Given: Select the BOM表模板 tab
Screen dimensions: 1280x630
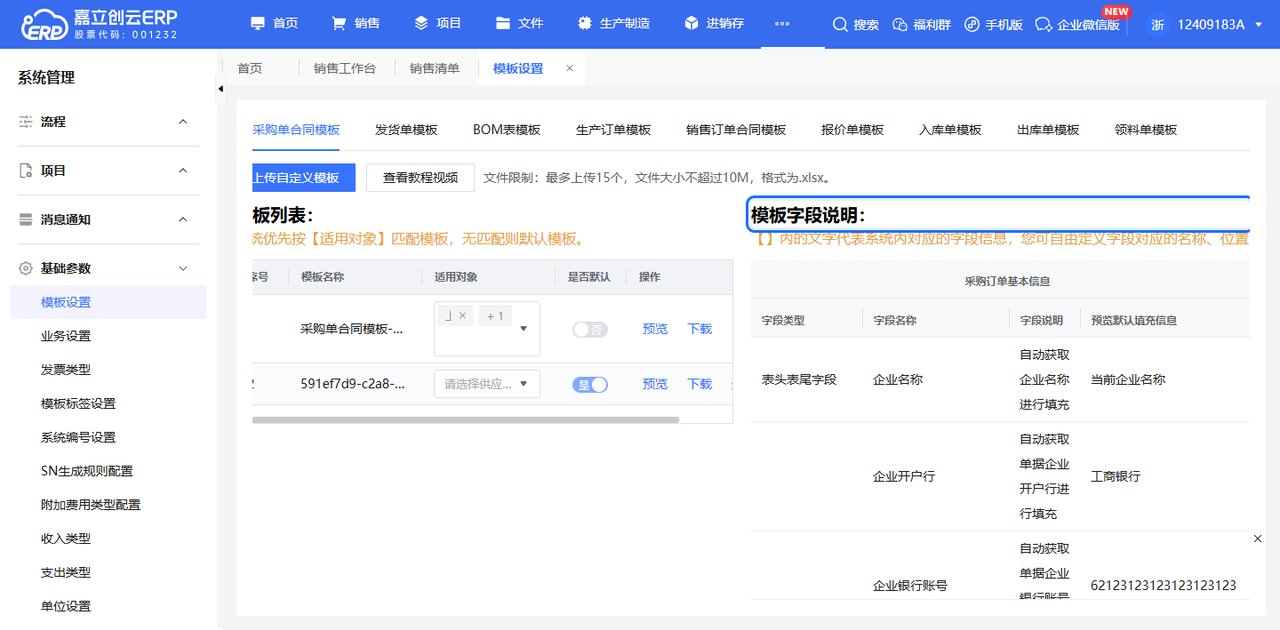Looking at the screenshot, I should (507, 130).
